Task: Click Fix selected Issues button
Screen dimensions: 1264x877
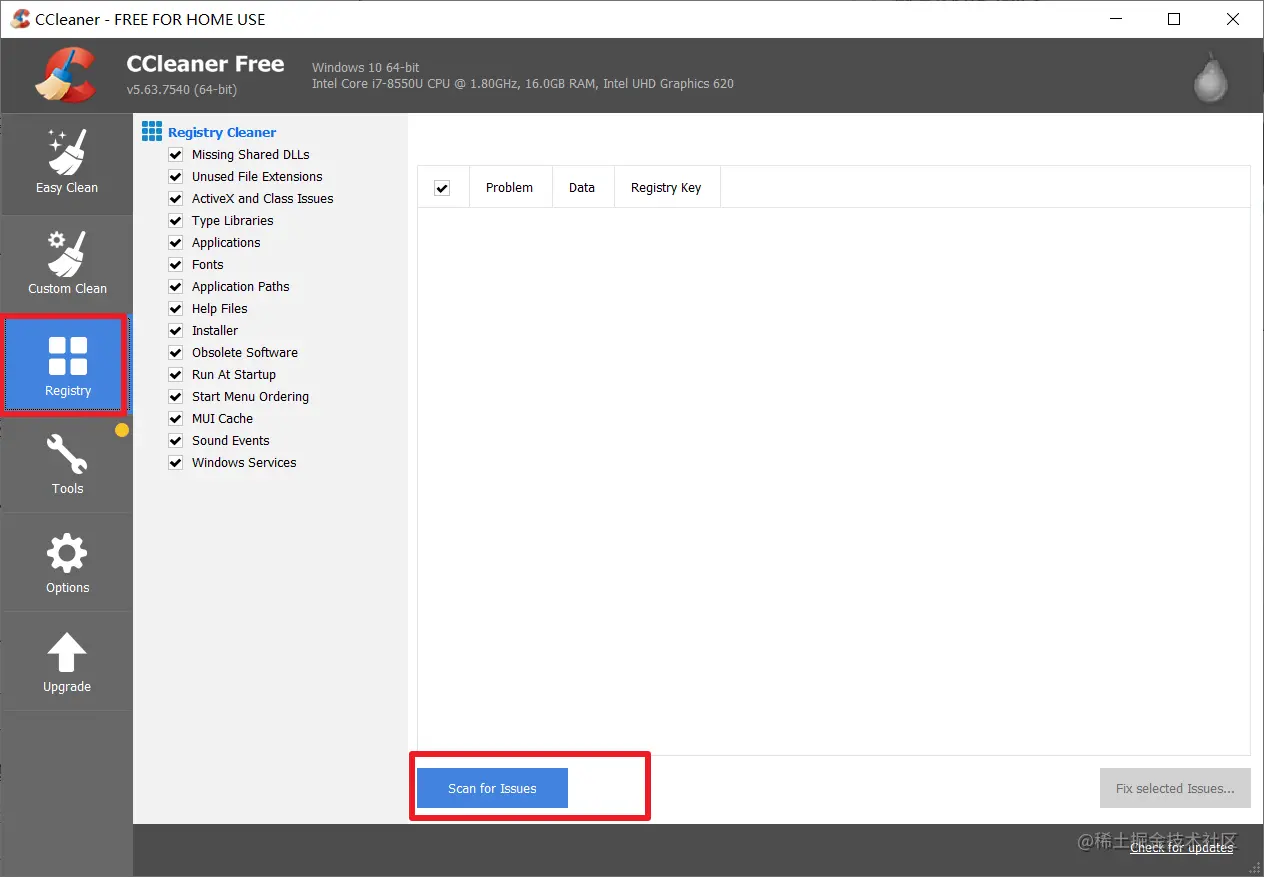Action: pyautogui.click(x=1175, y=788)
